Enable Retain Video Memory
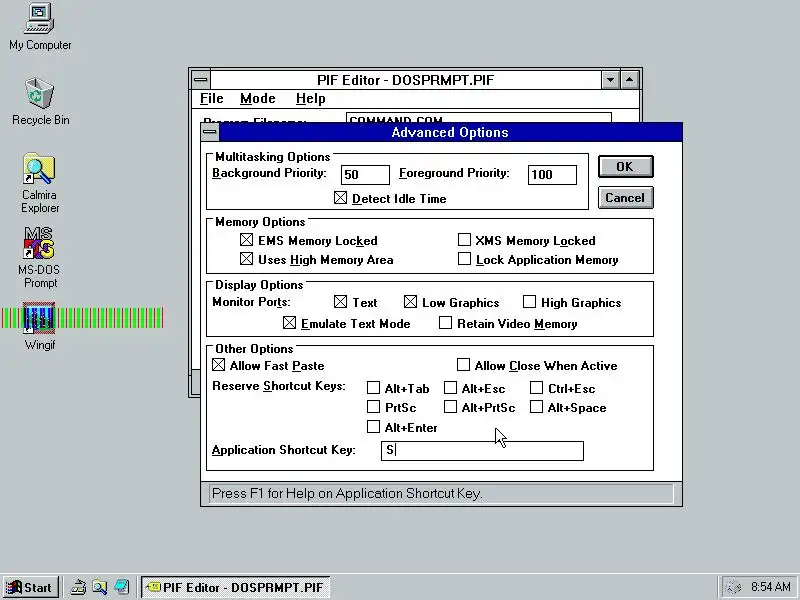Screen dimensions: 800x600 click(445, 323)
